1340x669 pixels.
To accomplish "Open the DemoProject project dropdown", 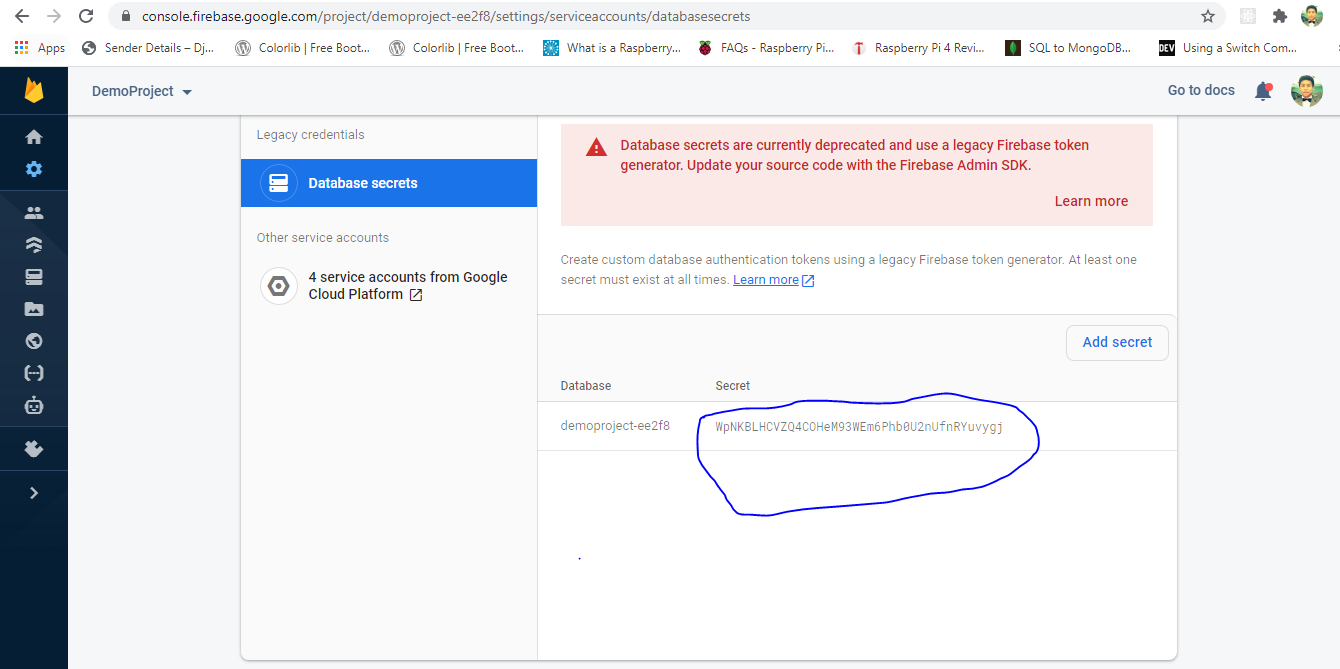I will point(142,91).
